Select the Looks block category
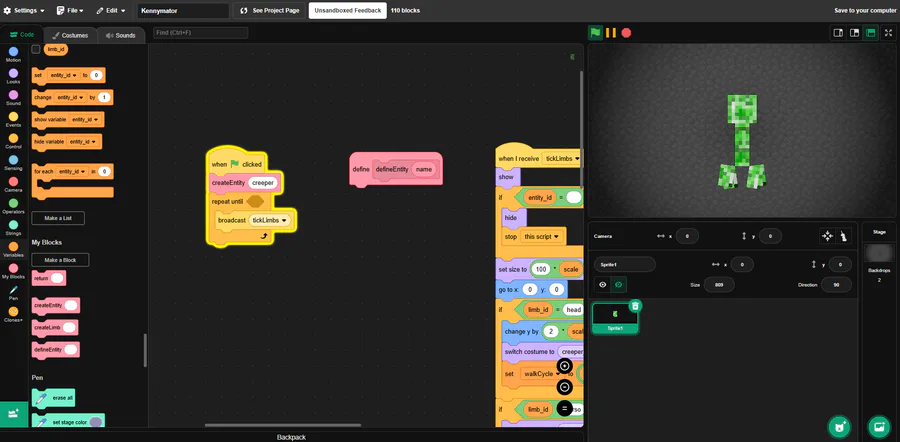The width and height of the screenshot is (900, 442). click(13, 76)
